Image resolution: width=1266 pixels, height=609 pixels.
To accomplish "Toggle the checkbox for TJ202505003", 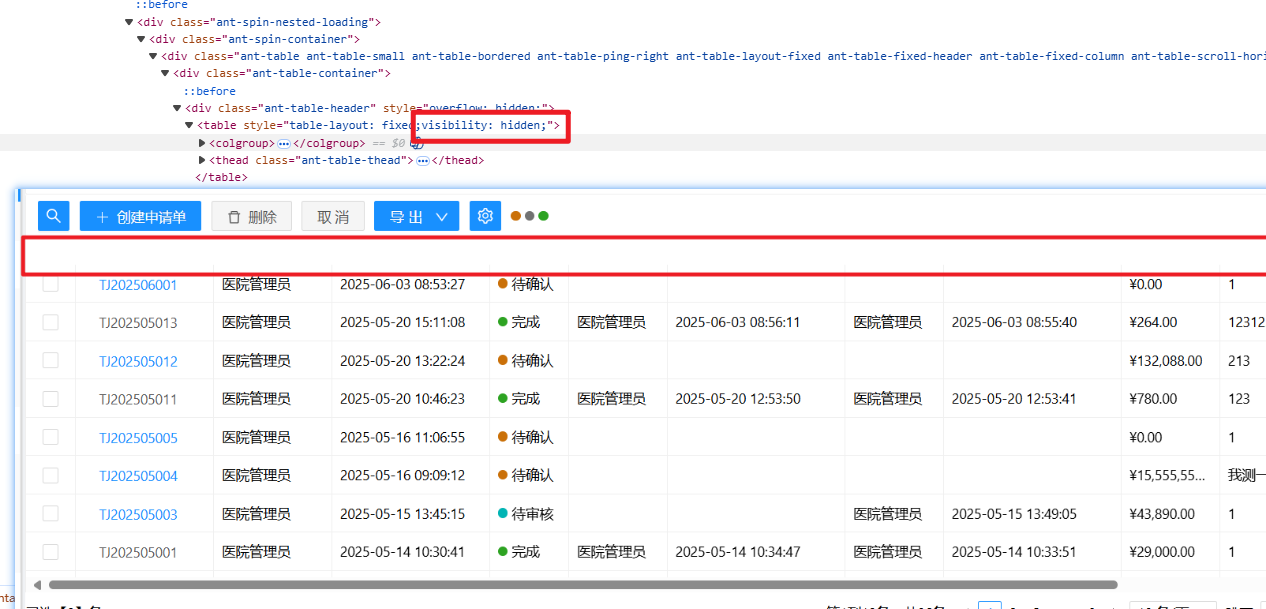I will click(50, 513).
